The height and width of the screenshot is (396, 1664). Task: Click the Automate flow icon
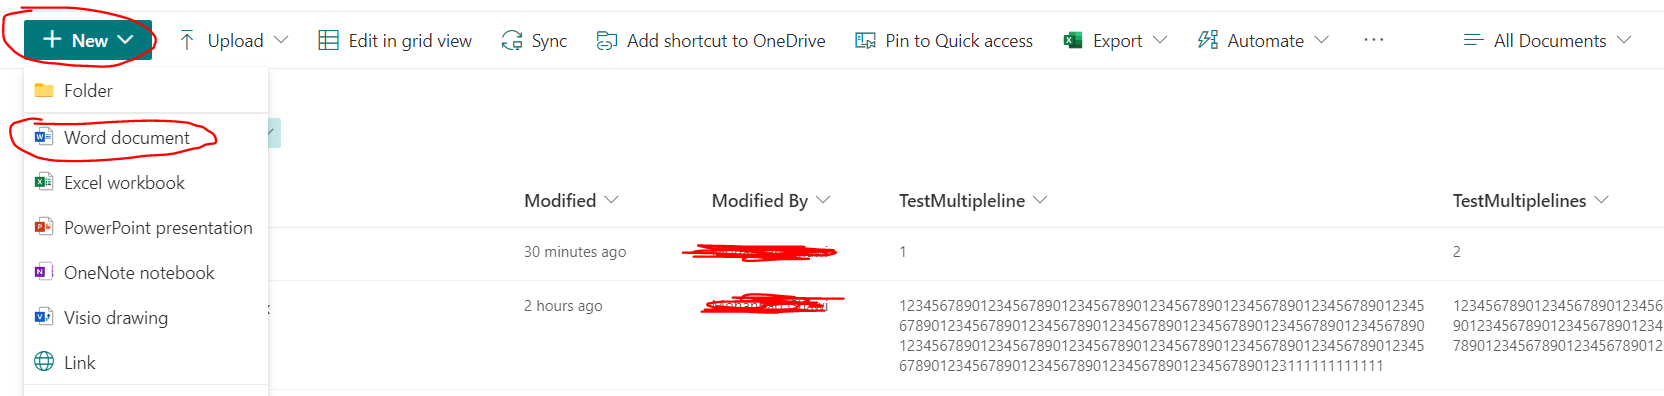(x=1208, y=40)
